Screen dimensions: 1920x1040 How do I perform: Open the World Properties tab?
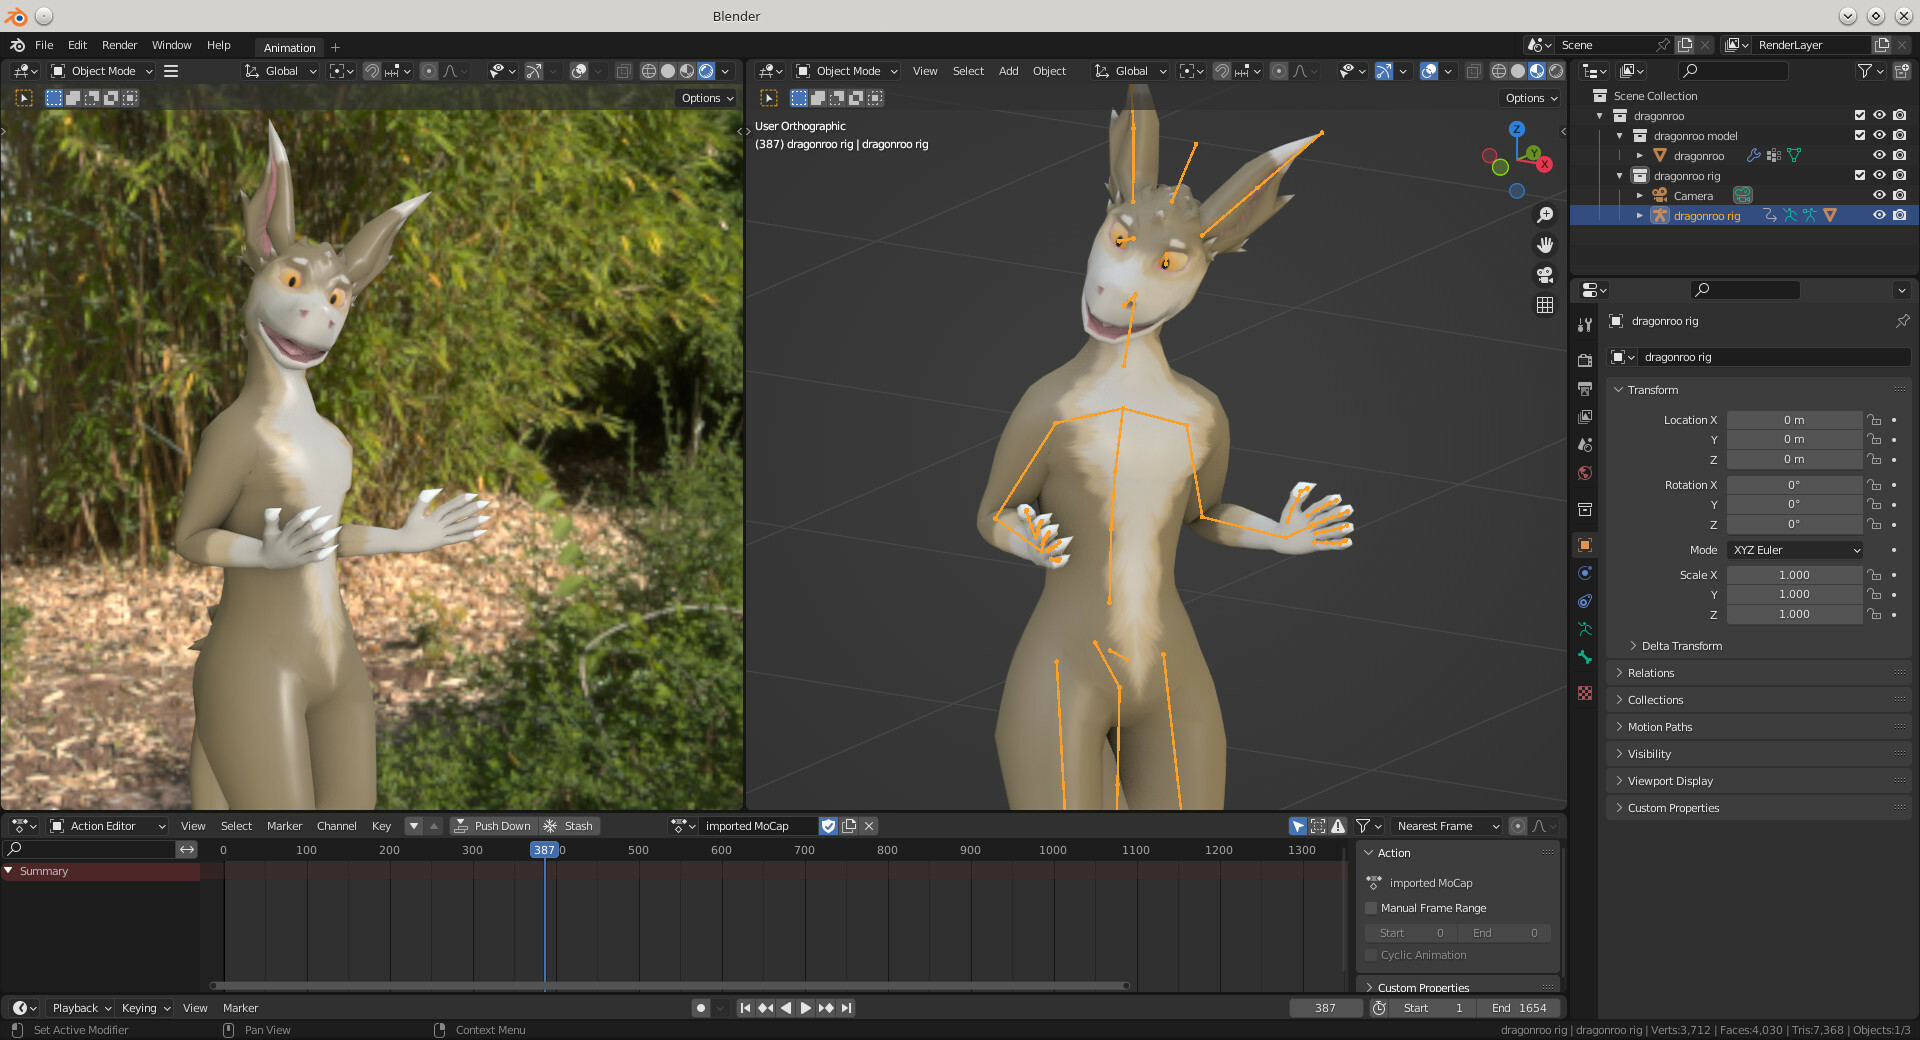pyautogui.click(x=1584, y=473)
